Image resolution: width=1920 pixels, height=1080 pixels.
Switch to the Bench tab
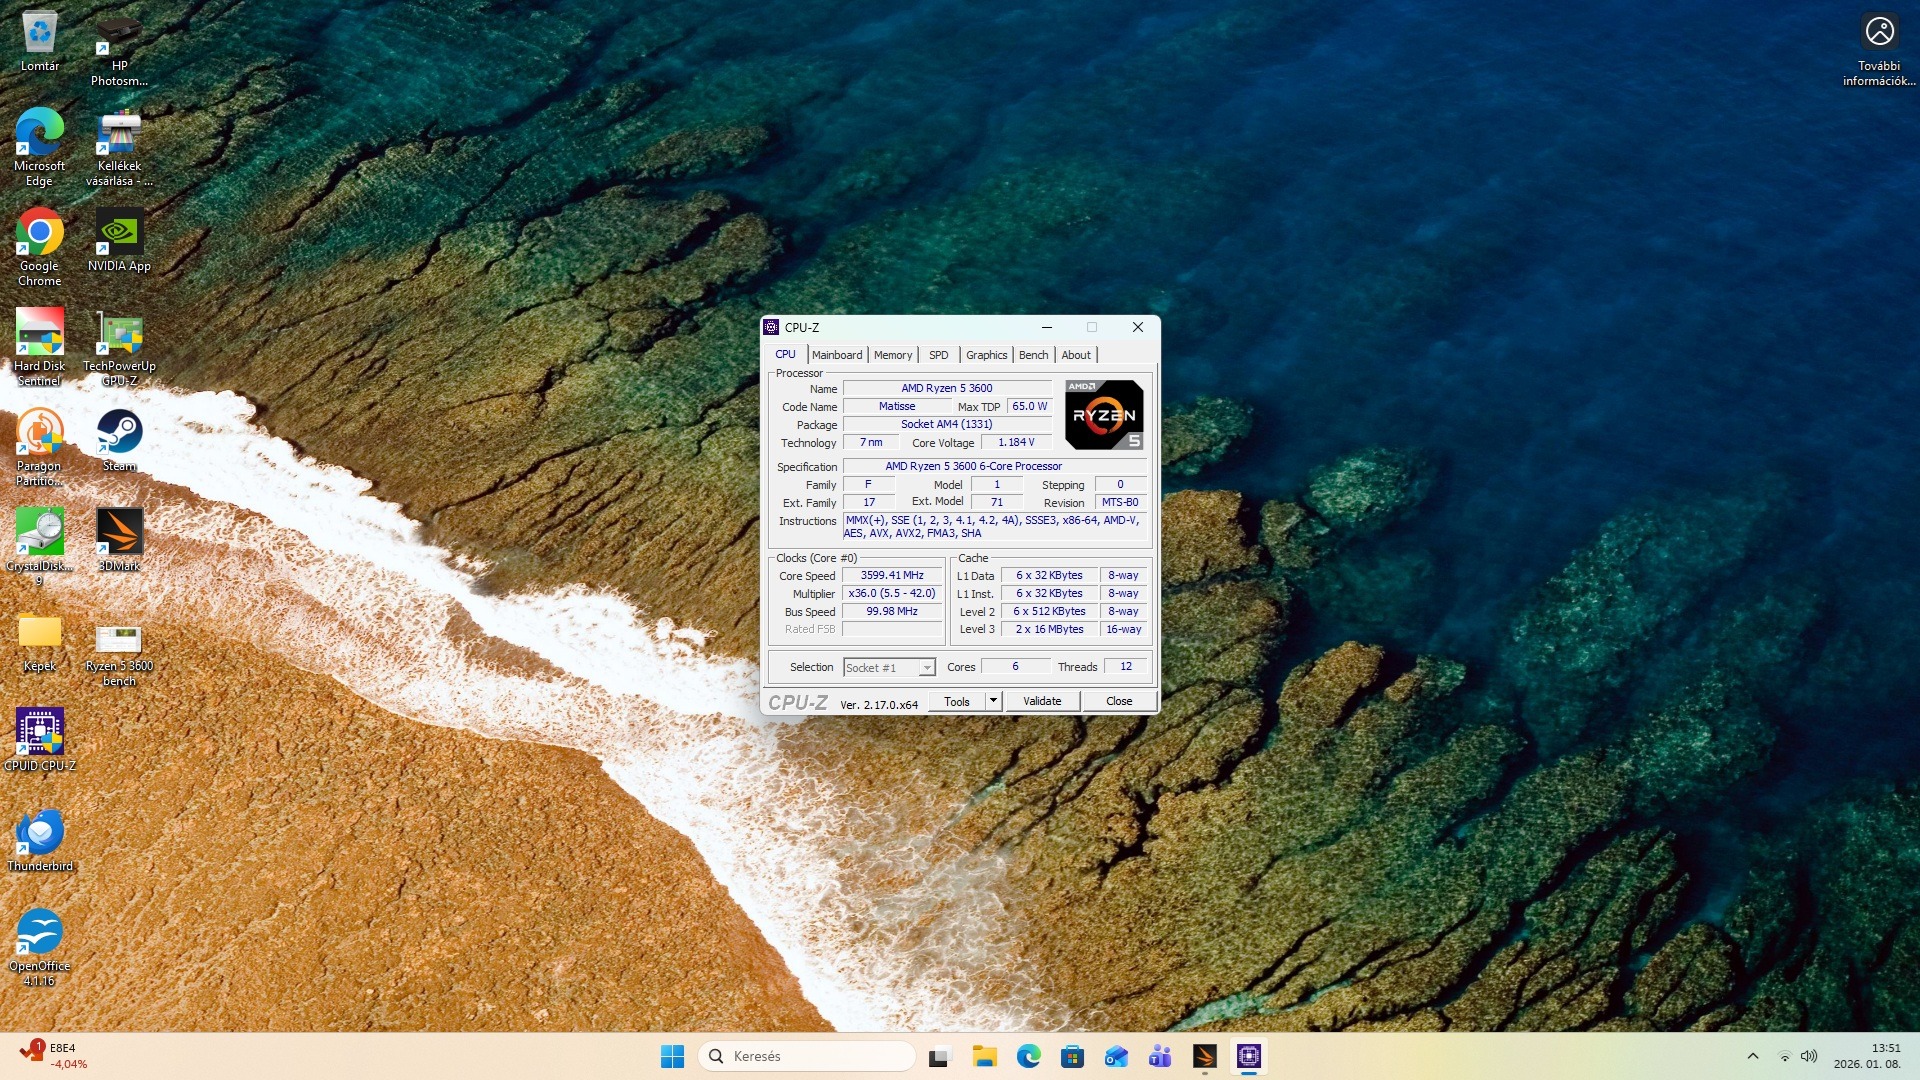tap(1033, 355)
